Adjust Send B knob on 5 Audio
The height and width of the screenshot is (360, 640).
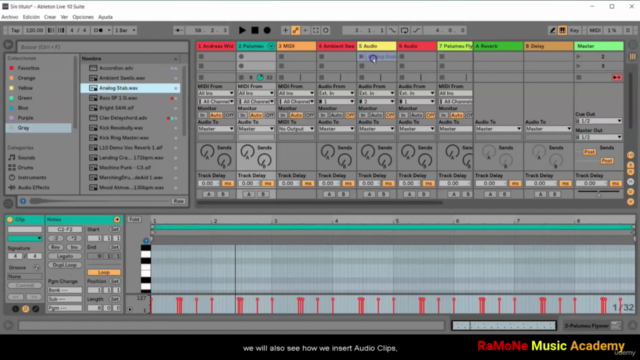coord(384,161)
